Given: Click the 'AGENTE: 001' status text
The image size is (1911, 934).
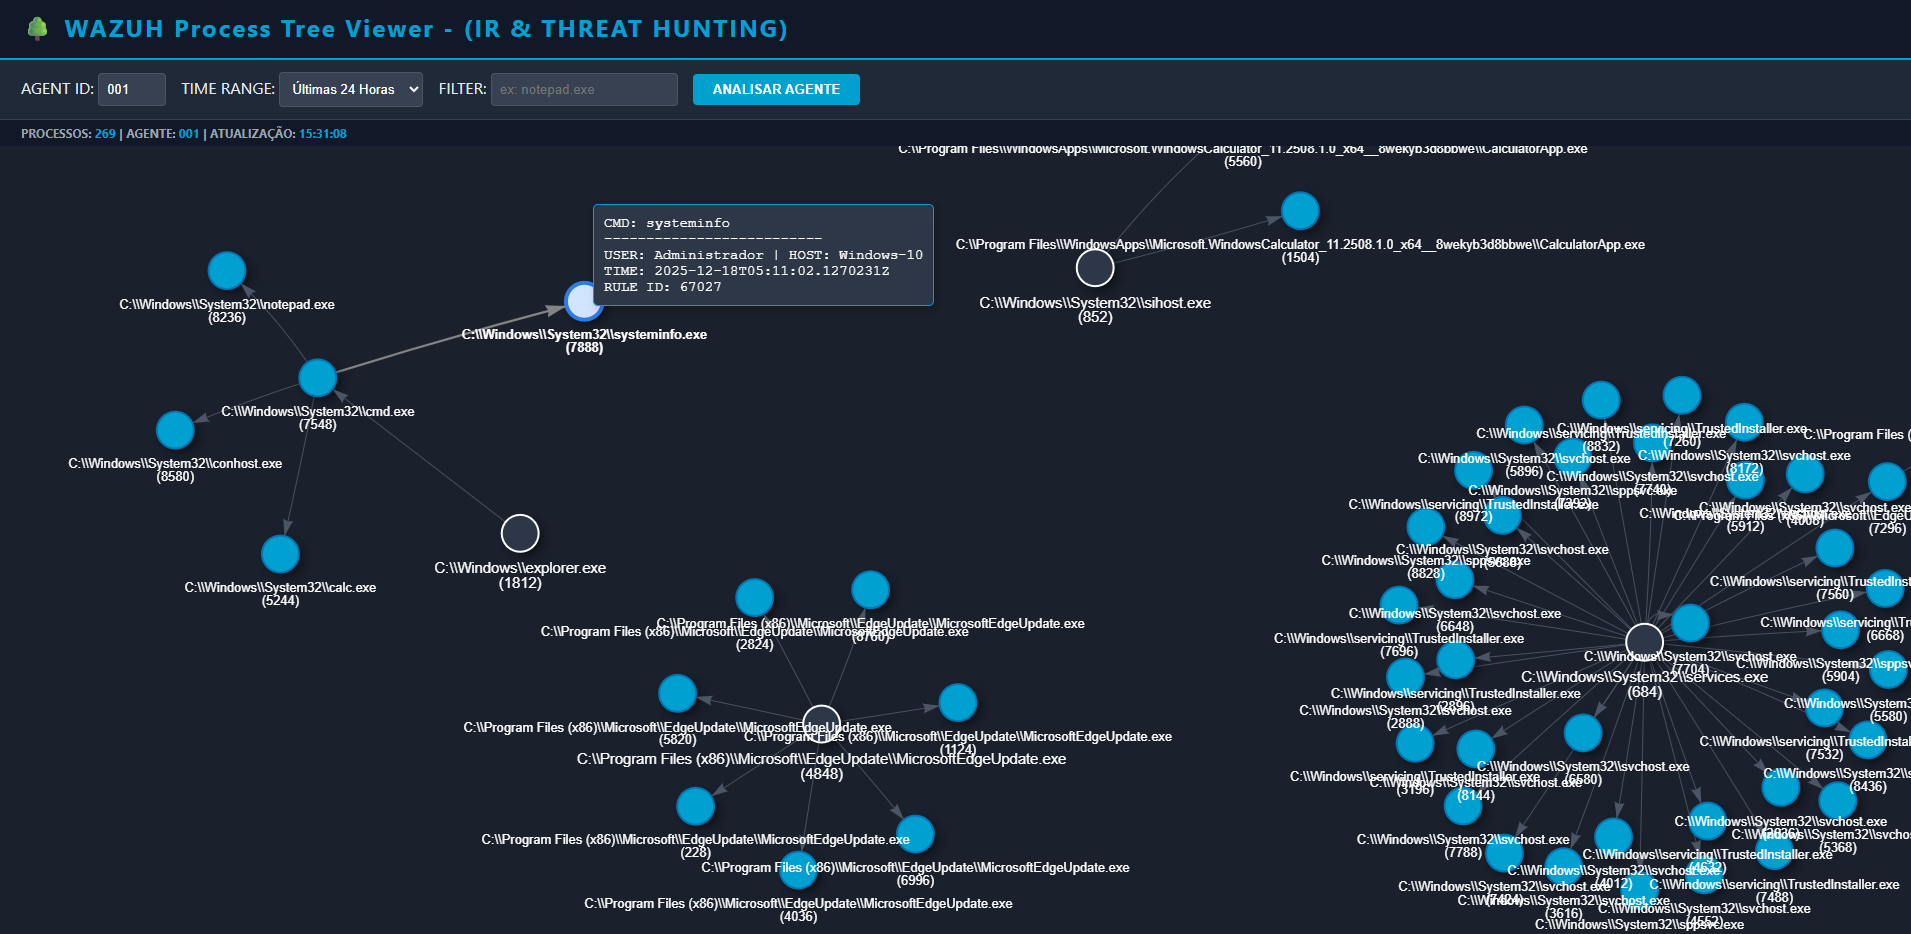Looking at the screenshot, I should pos(163,134).
